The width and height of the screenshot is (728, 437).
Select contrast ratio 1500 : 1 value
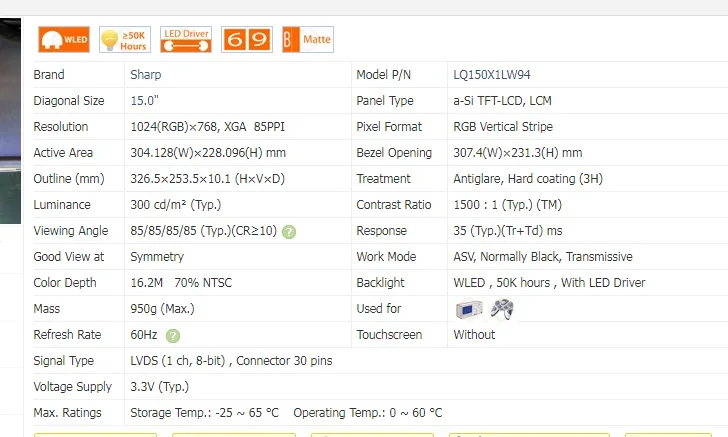coord(507,205)
